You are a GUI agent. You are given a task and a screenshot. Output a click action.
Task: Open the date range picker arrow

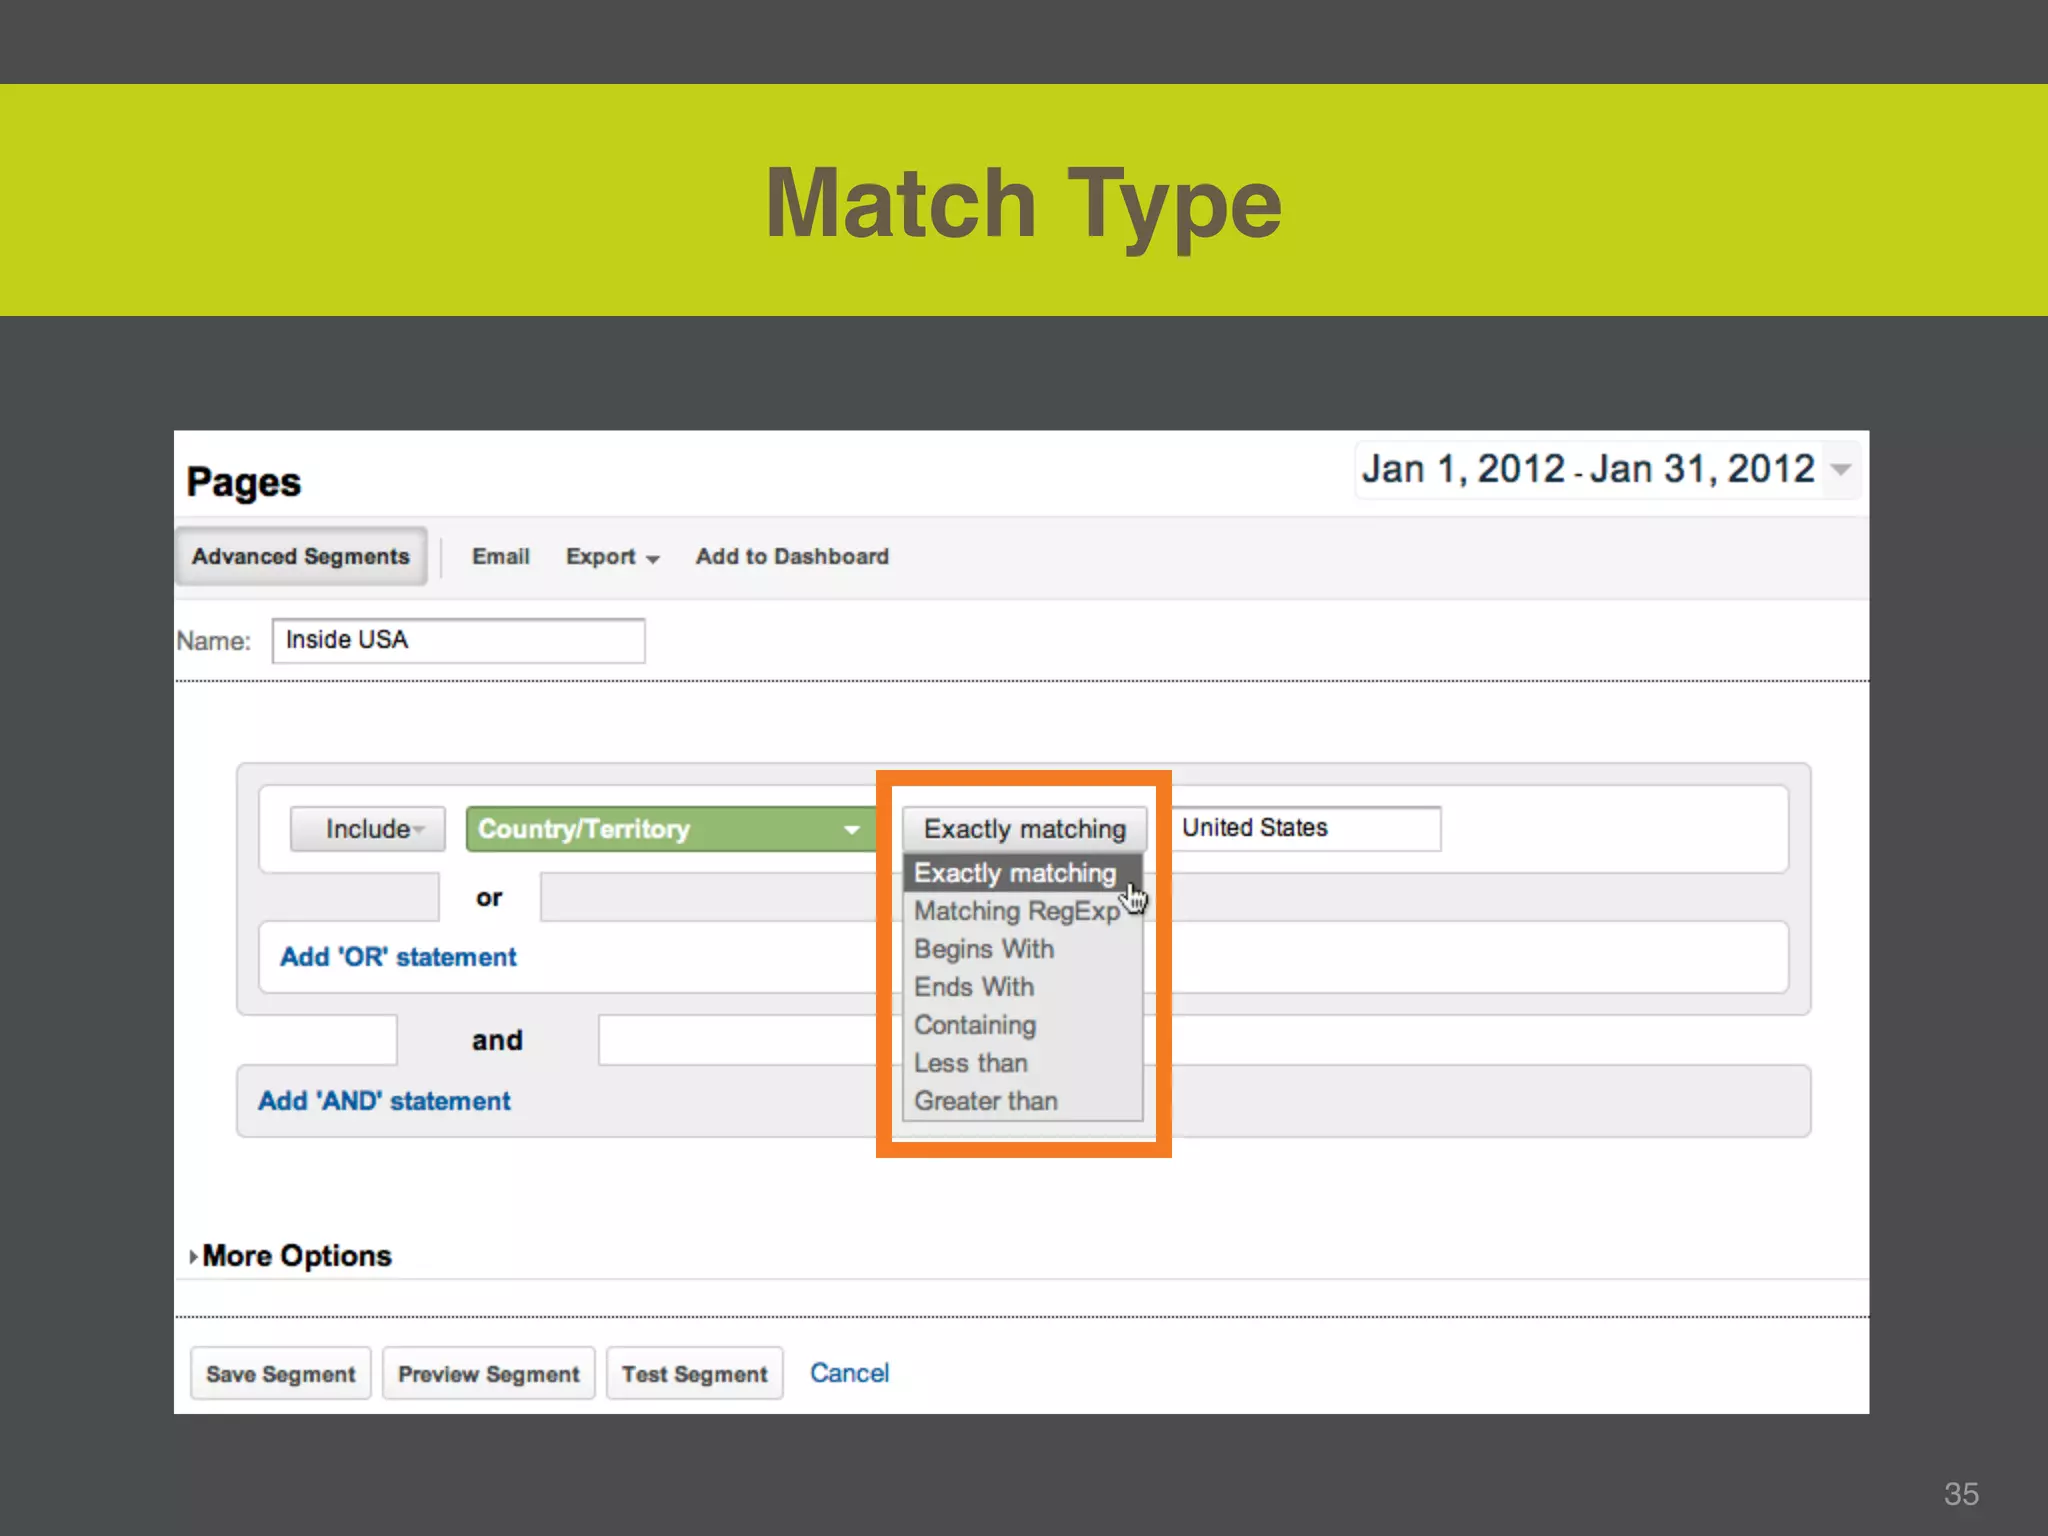(x=1841, y=469)
